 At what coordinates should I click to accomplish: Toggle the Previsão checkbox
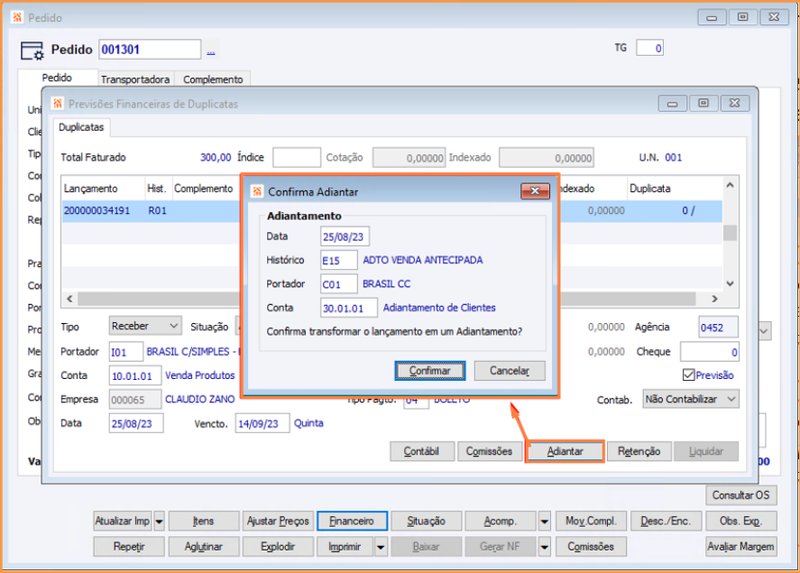pos(688,375)
